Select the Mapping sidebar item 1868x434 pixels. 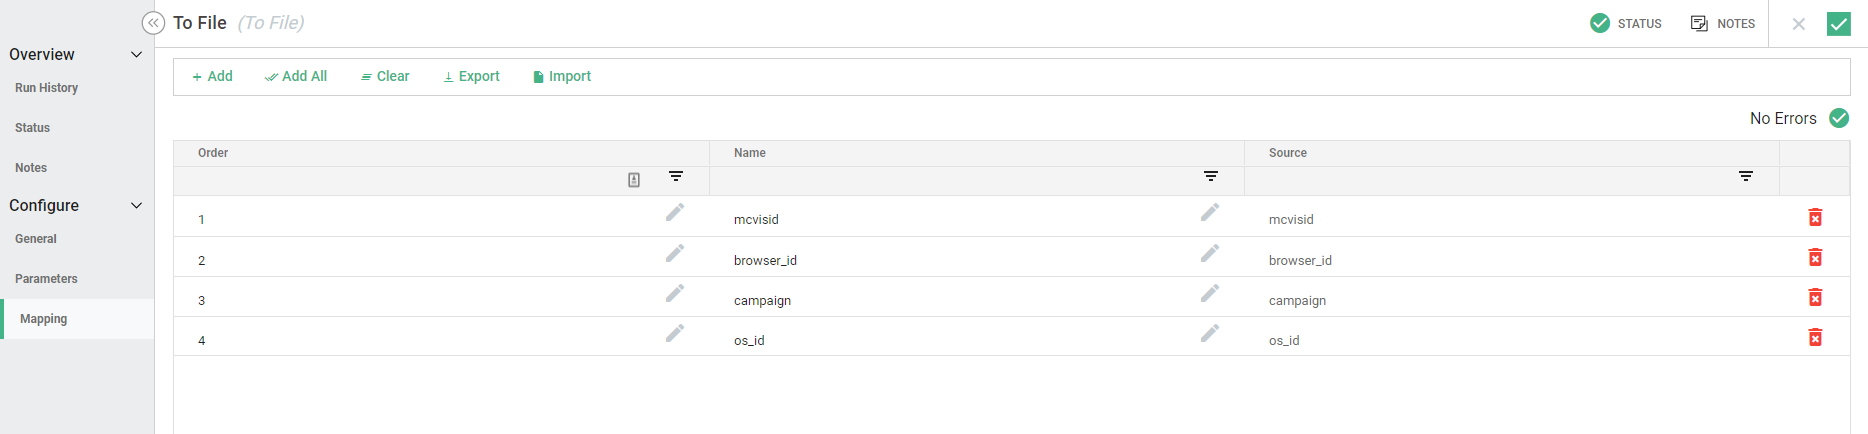(44, 319)
